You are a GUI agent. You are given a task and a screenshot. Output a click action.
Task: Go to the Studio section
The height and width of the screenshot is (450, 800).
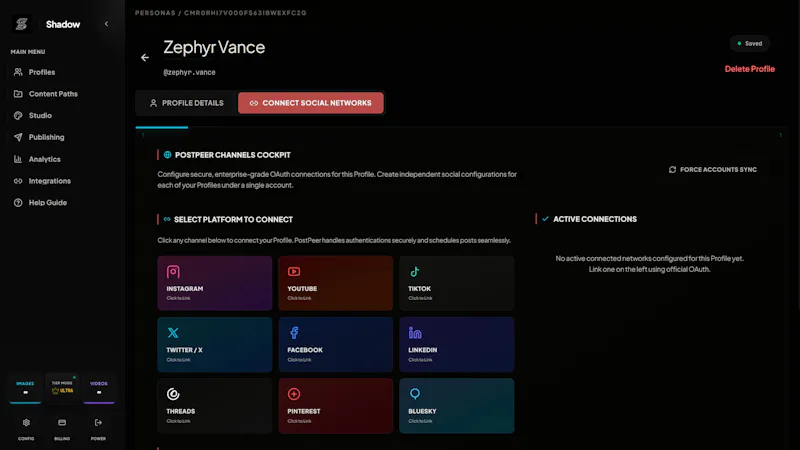[33, 115]
